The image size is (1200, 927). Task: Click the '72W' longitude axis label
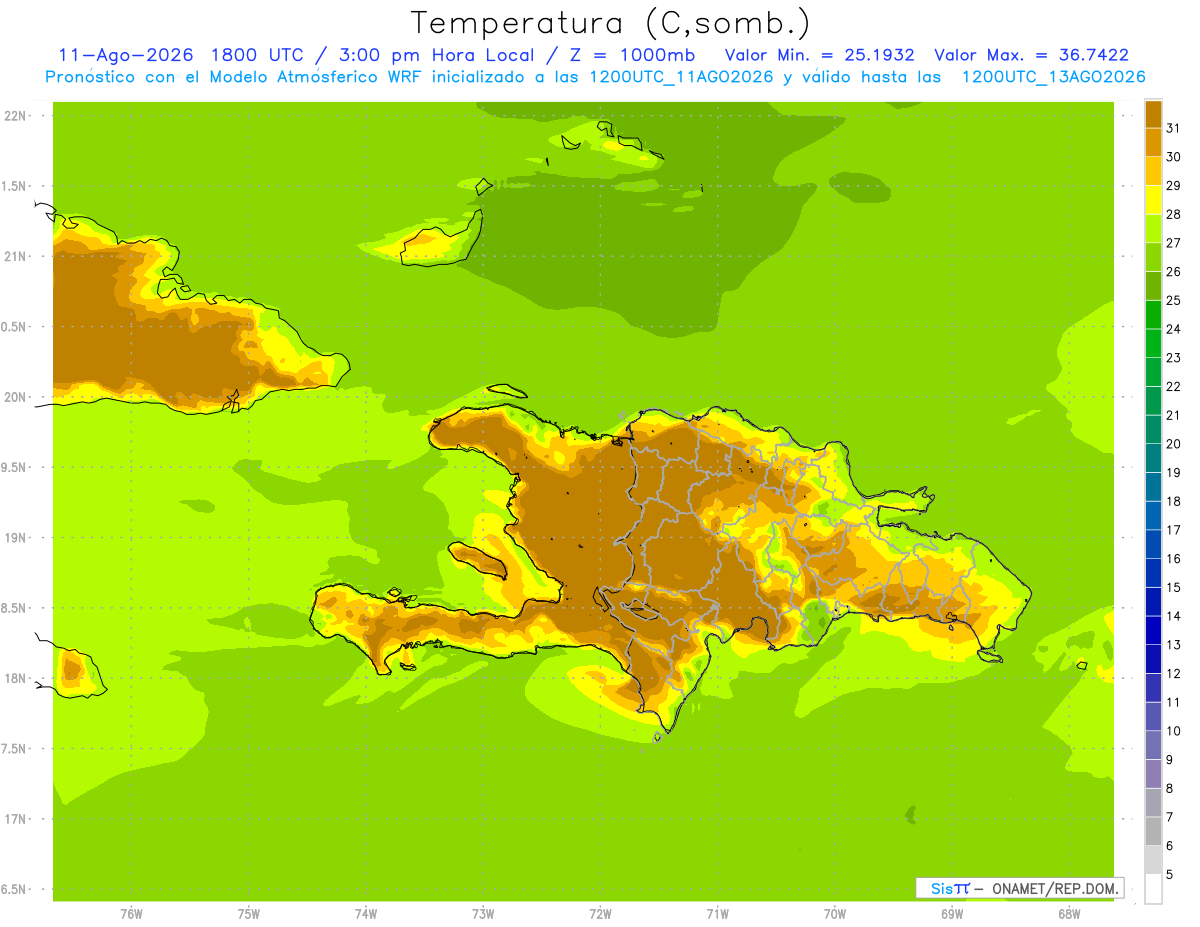click(600, 914)
